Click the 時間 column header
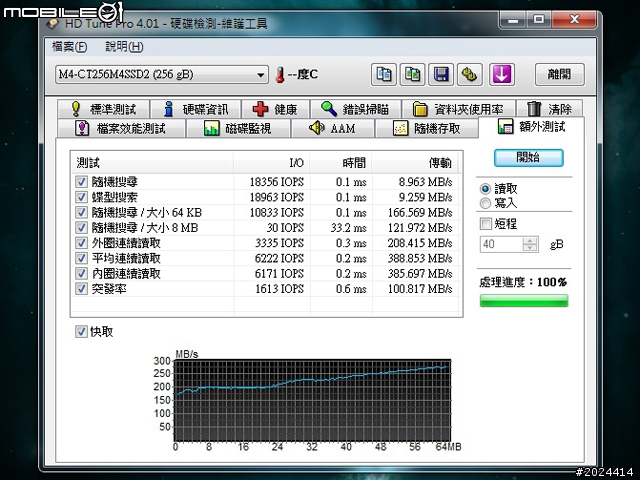Viewport: 640px width, 480px height. (341, 163)
